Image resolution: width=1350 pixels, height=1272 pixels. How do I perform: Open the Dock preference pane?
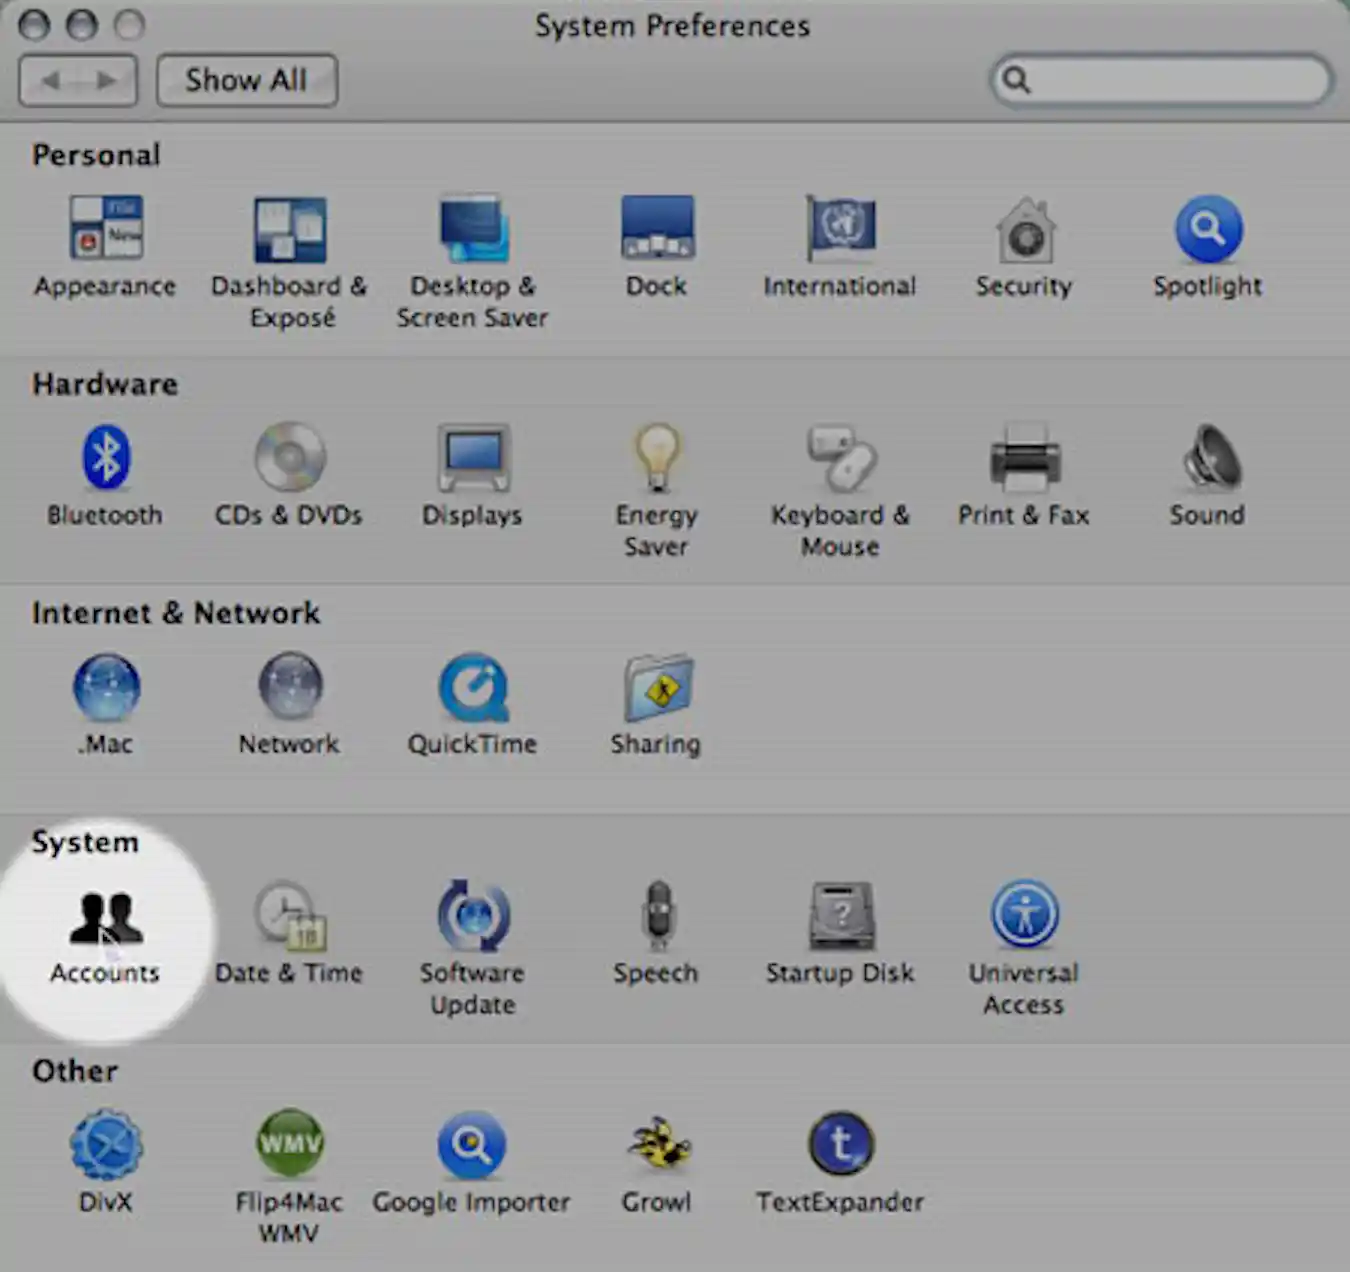click(656, 232)
